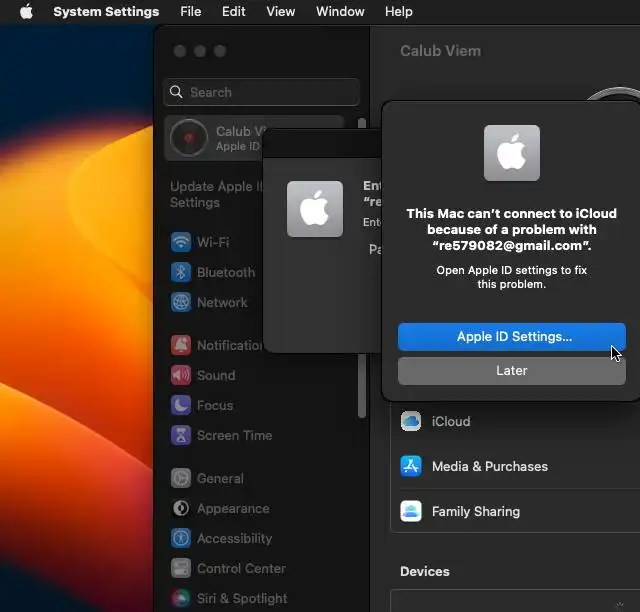640x612 pixels.
Task: Open Sound settings label
Action: pos(216,375)
